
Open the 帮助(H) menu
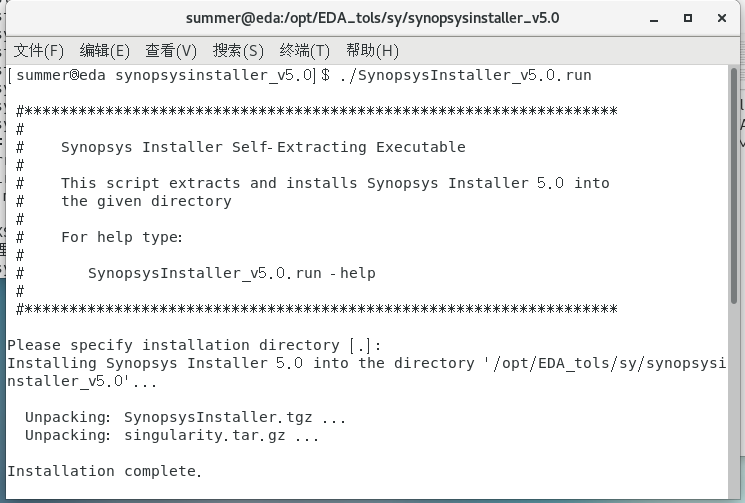[x=372, y=51]
